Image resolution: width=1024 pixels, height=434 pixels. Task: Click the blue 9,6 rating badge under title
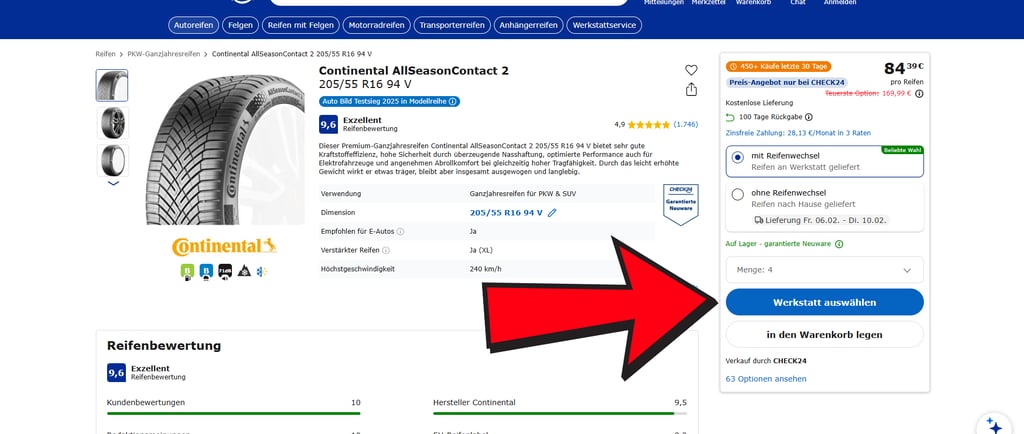pos(328,124)
